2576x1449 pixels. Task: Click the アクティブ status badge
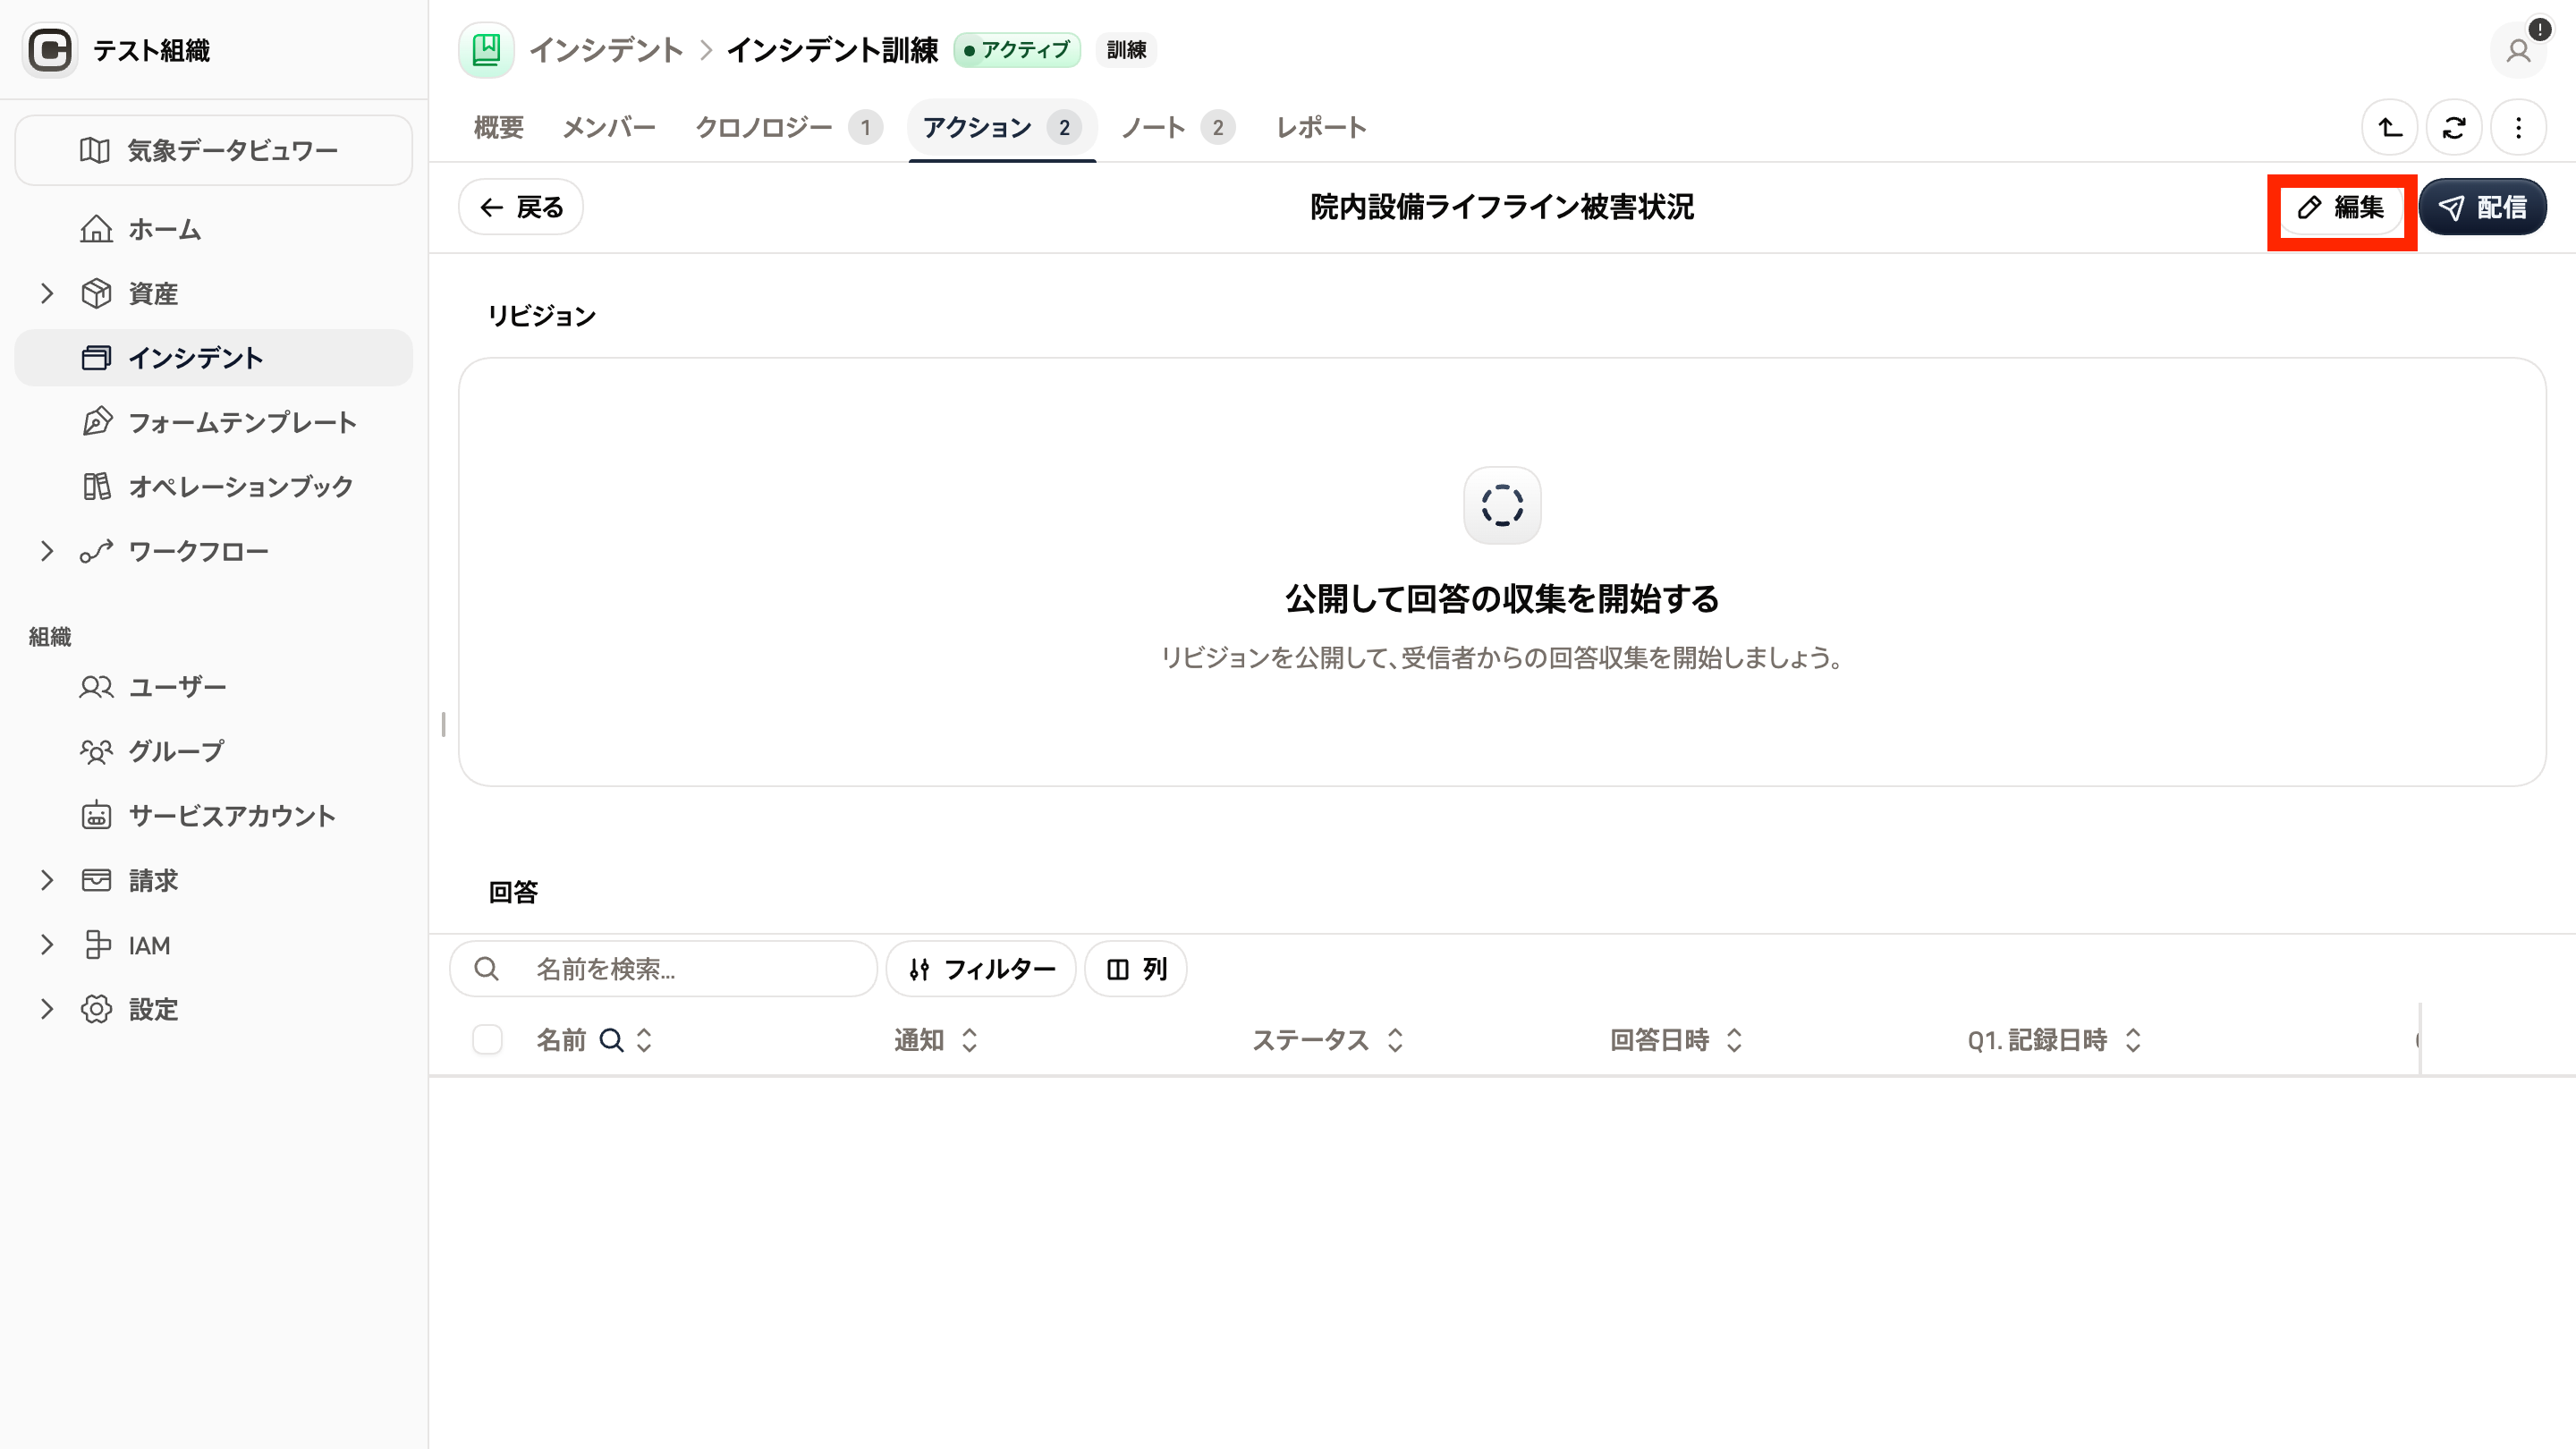(x=1017, y=50)
